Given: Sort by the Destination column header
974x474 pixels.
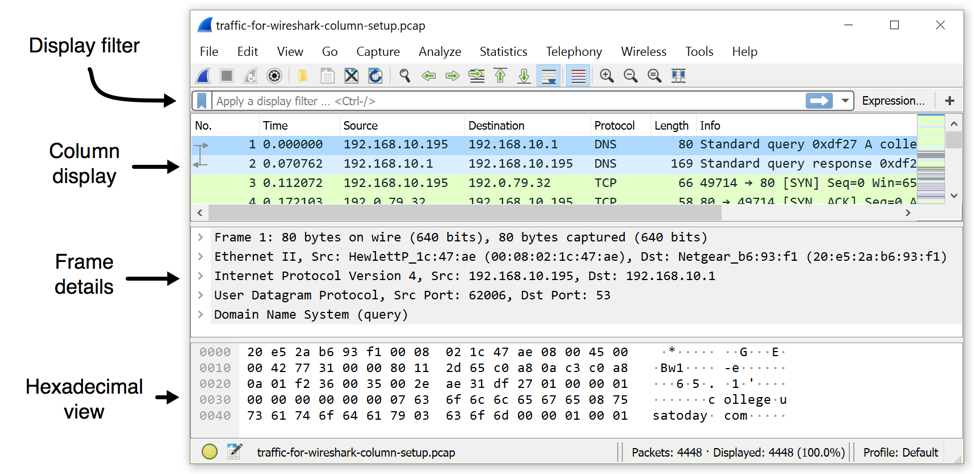Looking at the screenshot, I should 527,125.
